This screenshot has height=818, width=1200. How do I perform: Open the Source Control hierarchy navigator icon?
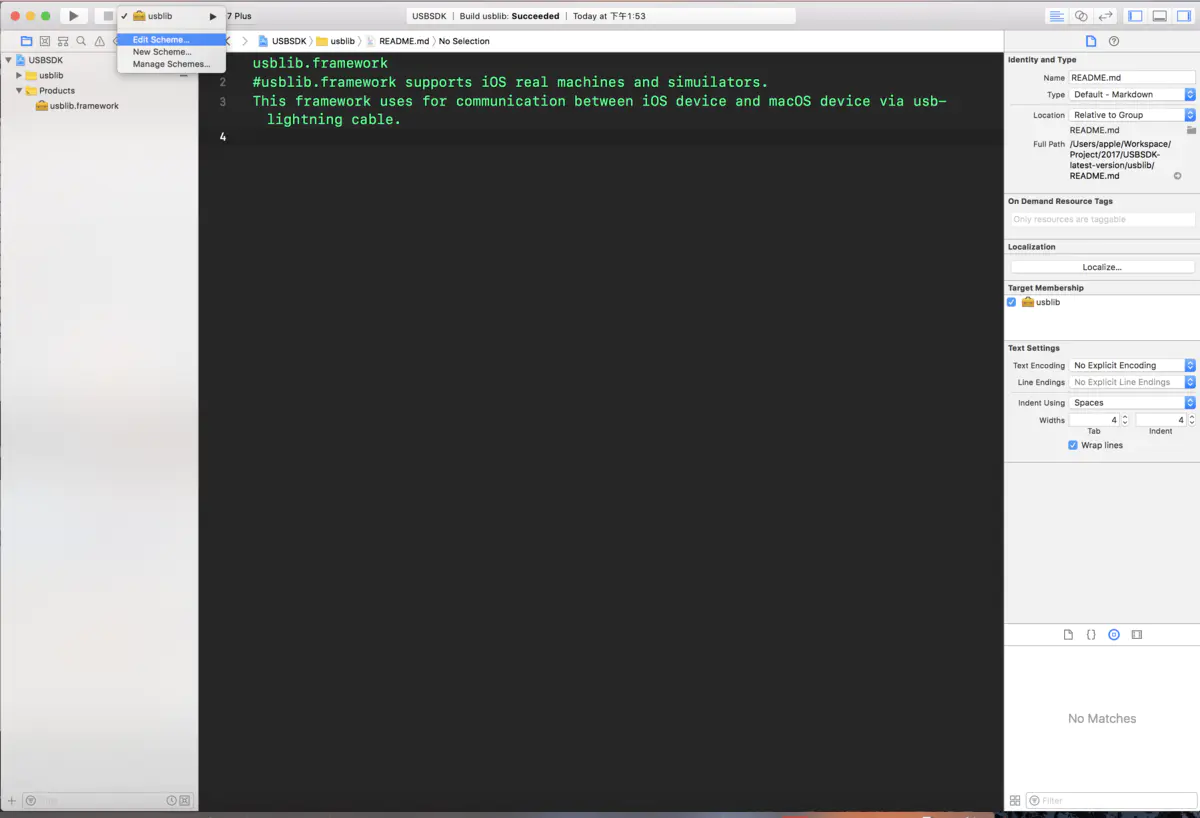(63, 41)
